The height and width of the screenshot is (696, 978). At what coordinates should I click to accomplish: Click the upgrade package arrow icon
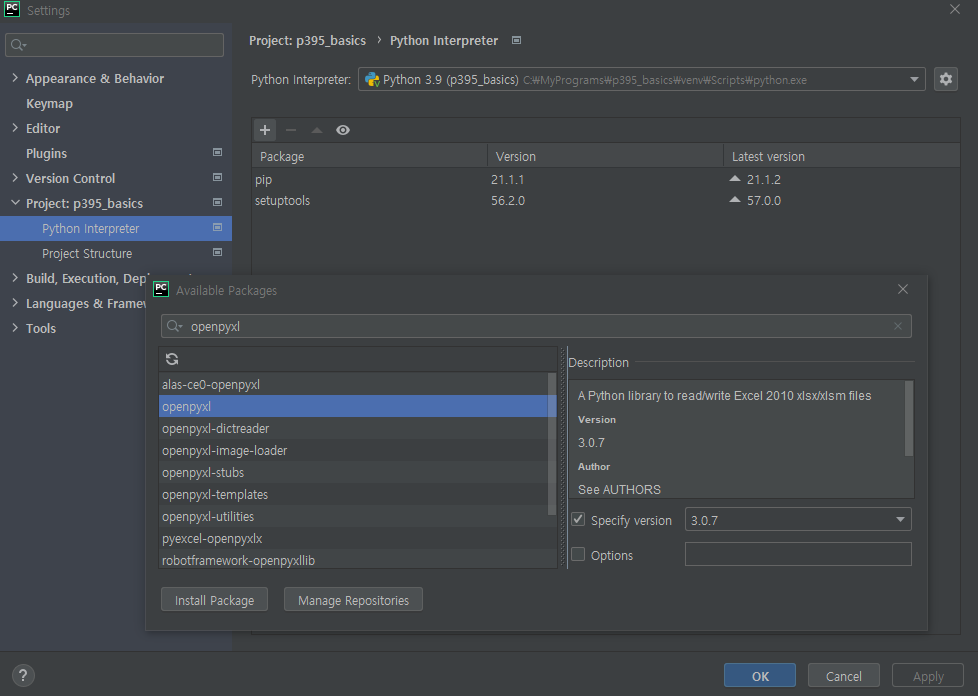(317, 130)
